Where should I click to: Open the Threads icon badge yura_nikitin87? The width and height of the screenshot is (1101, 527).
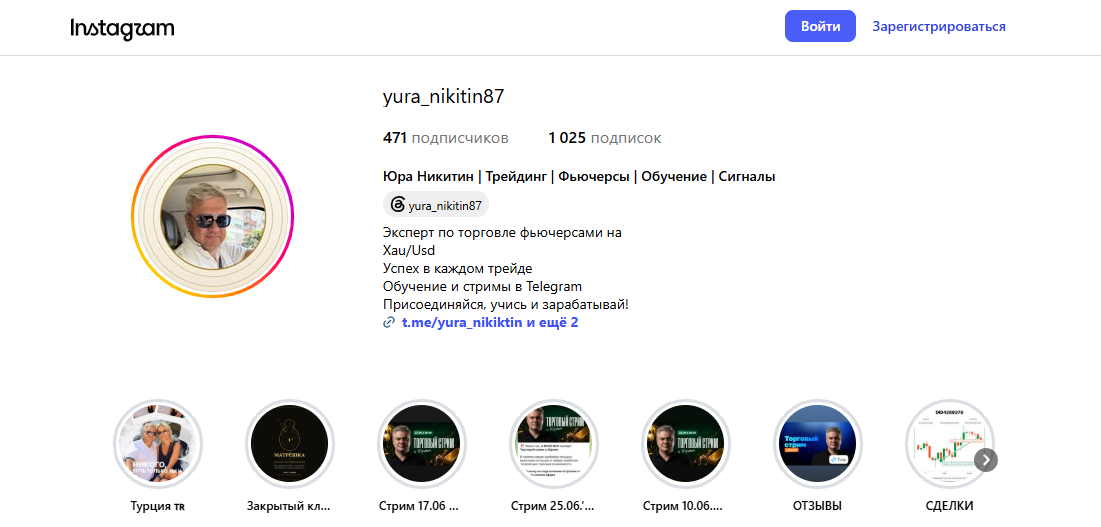436,205
